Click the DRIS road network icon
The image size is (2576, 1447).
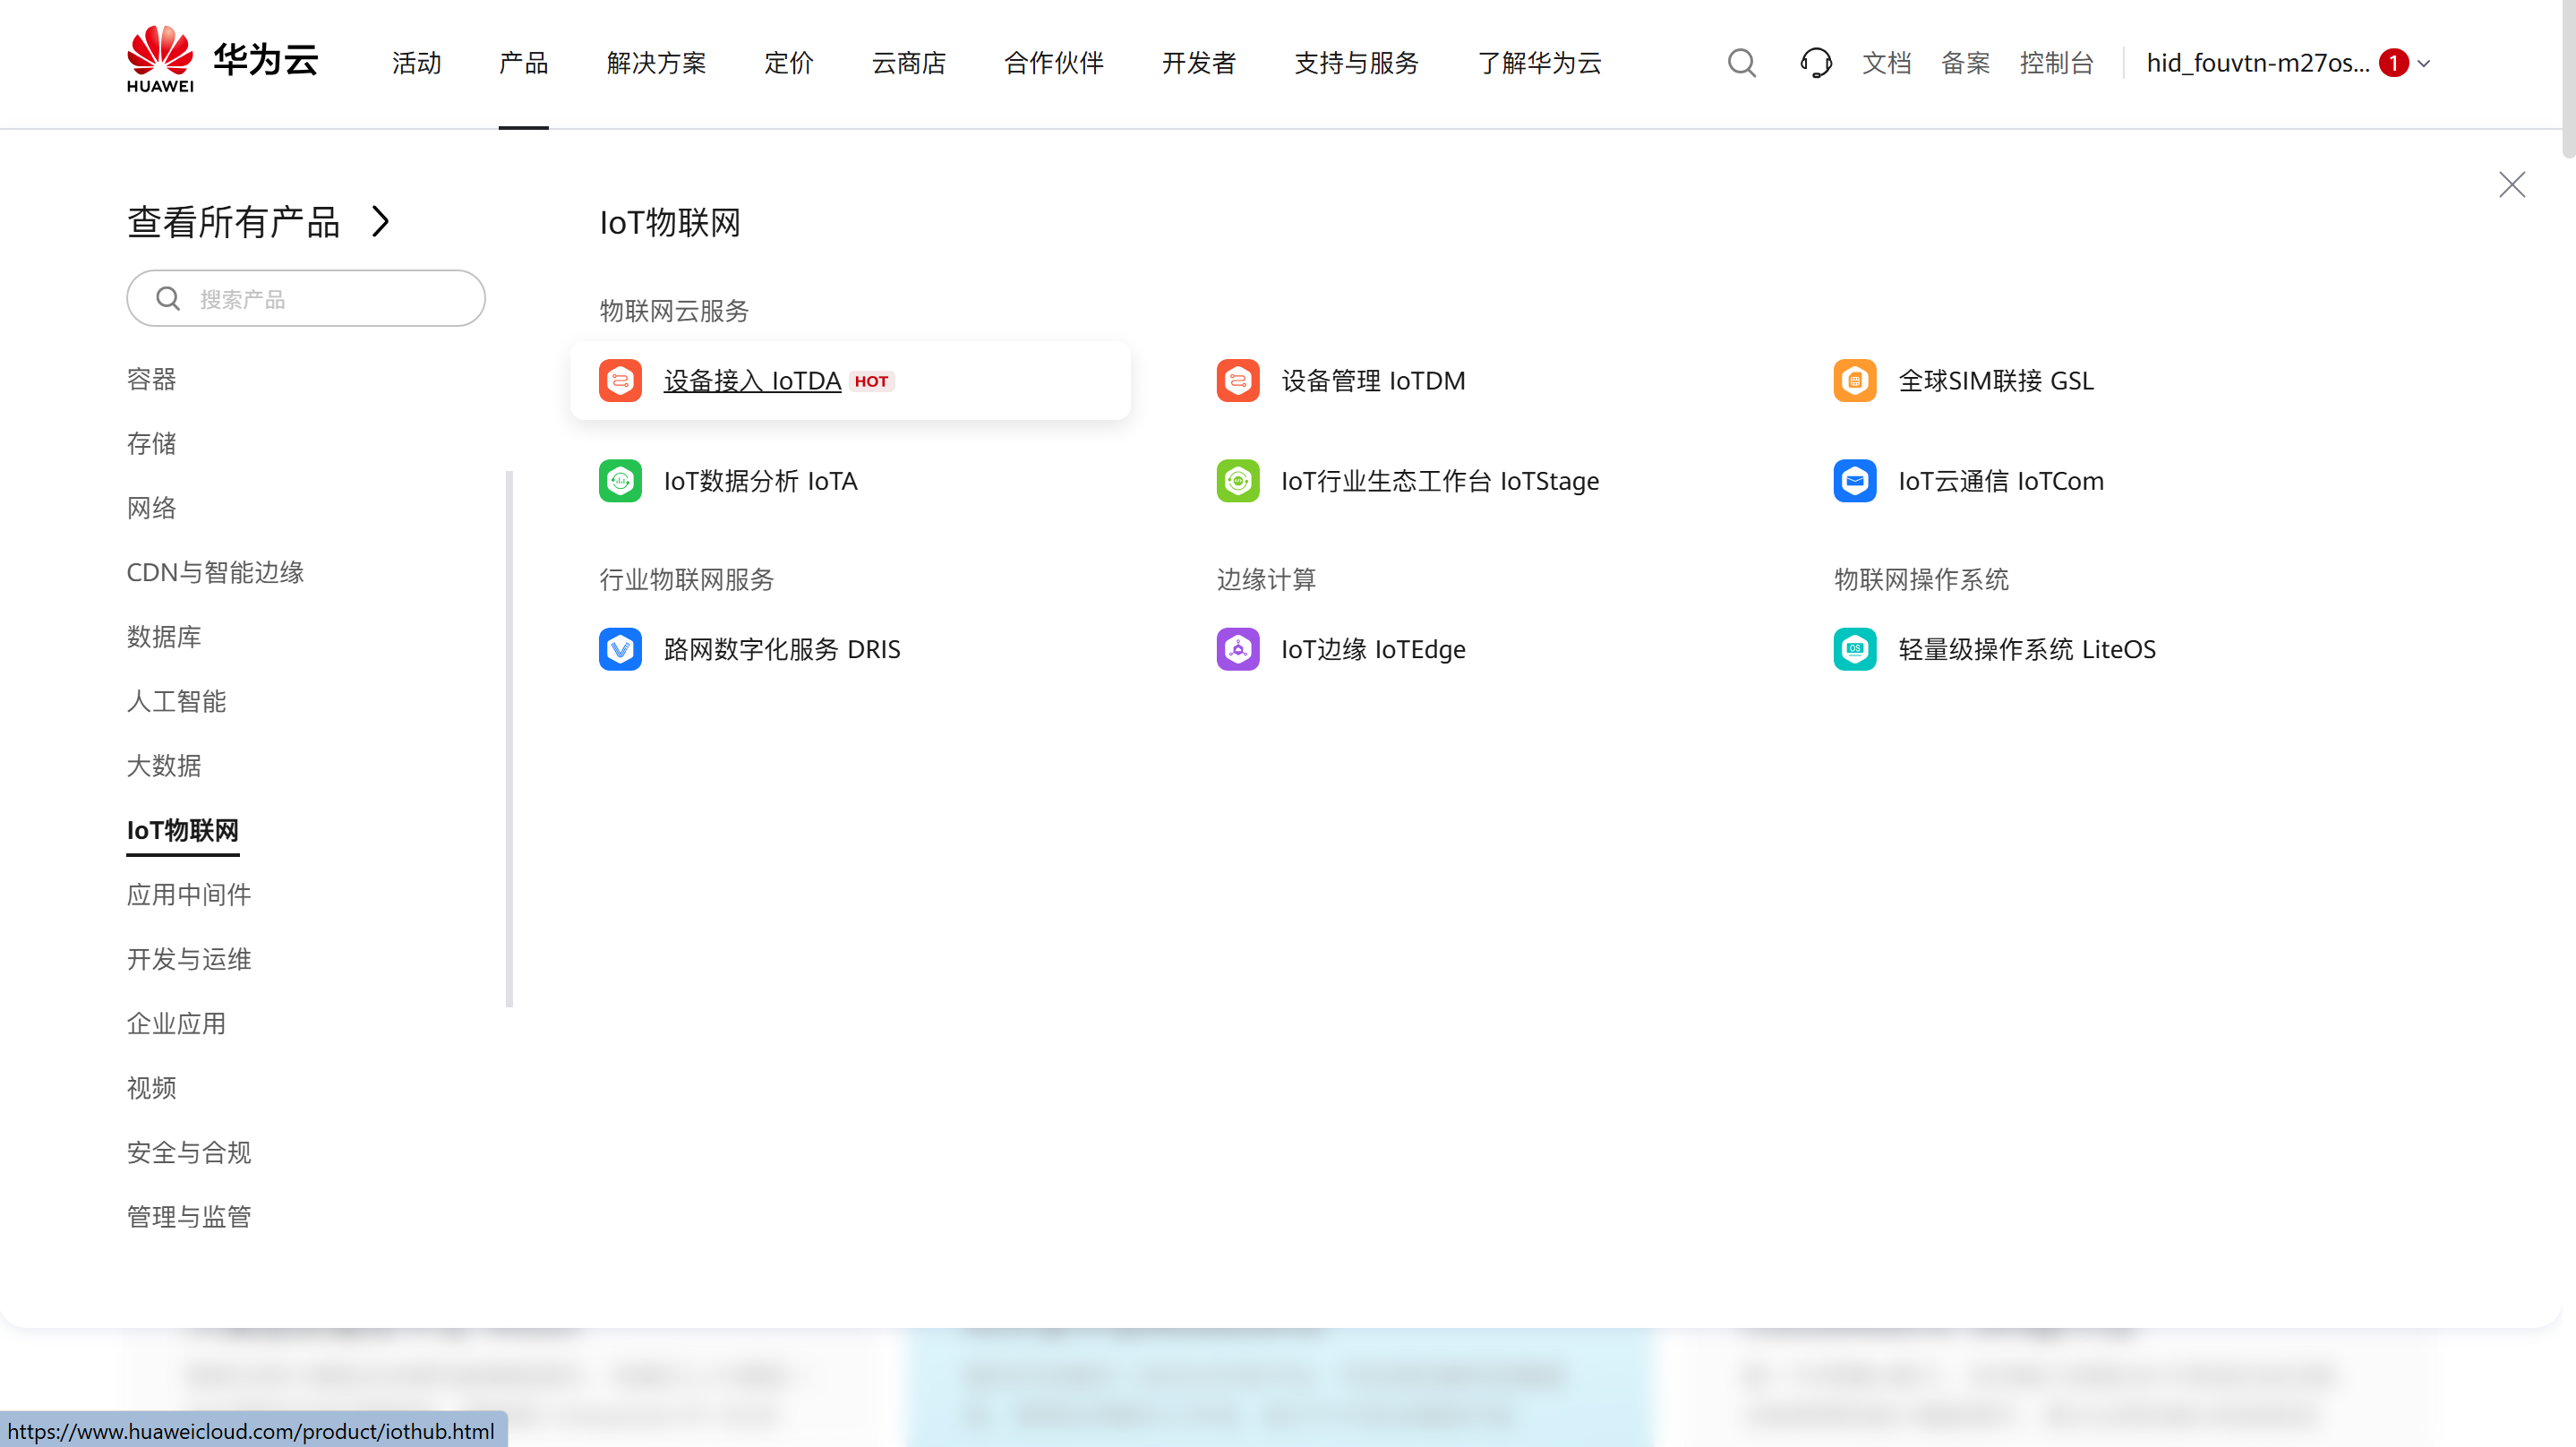[620, 649]
